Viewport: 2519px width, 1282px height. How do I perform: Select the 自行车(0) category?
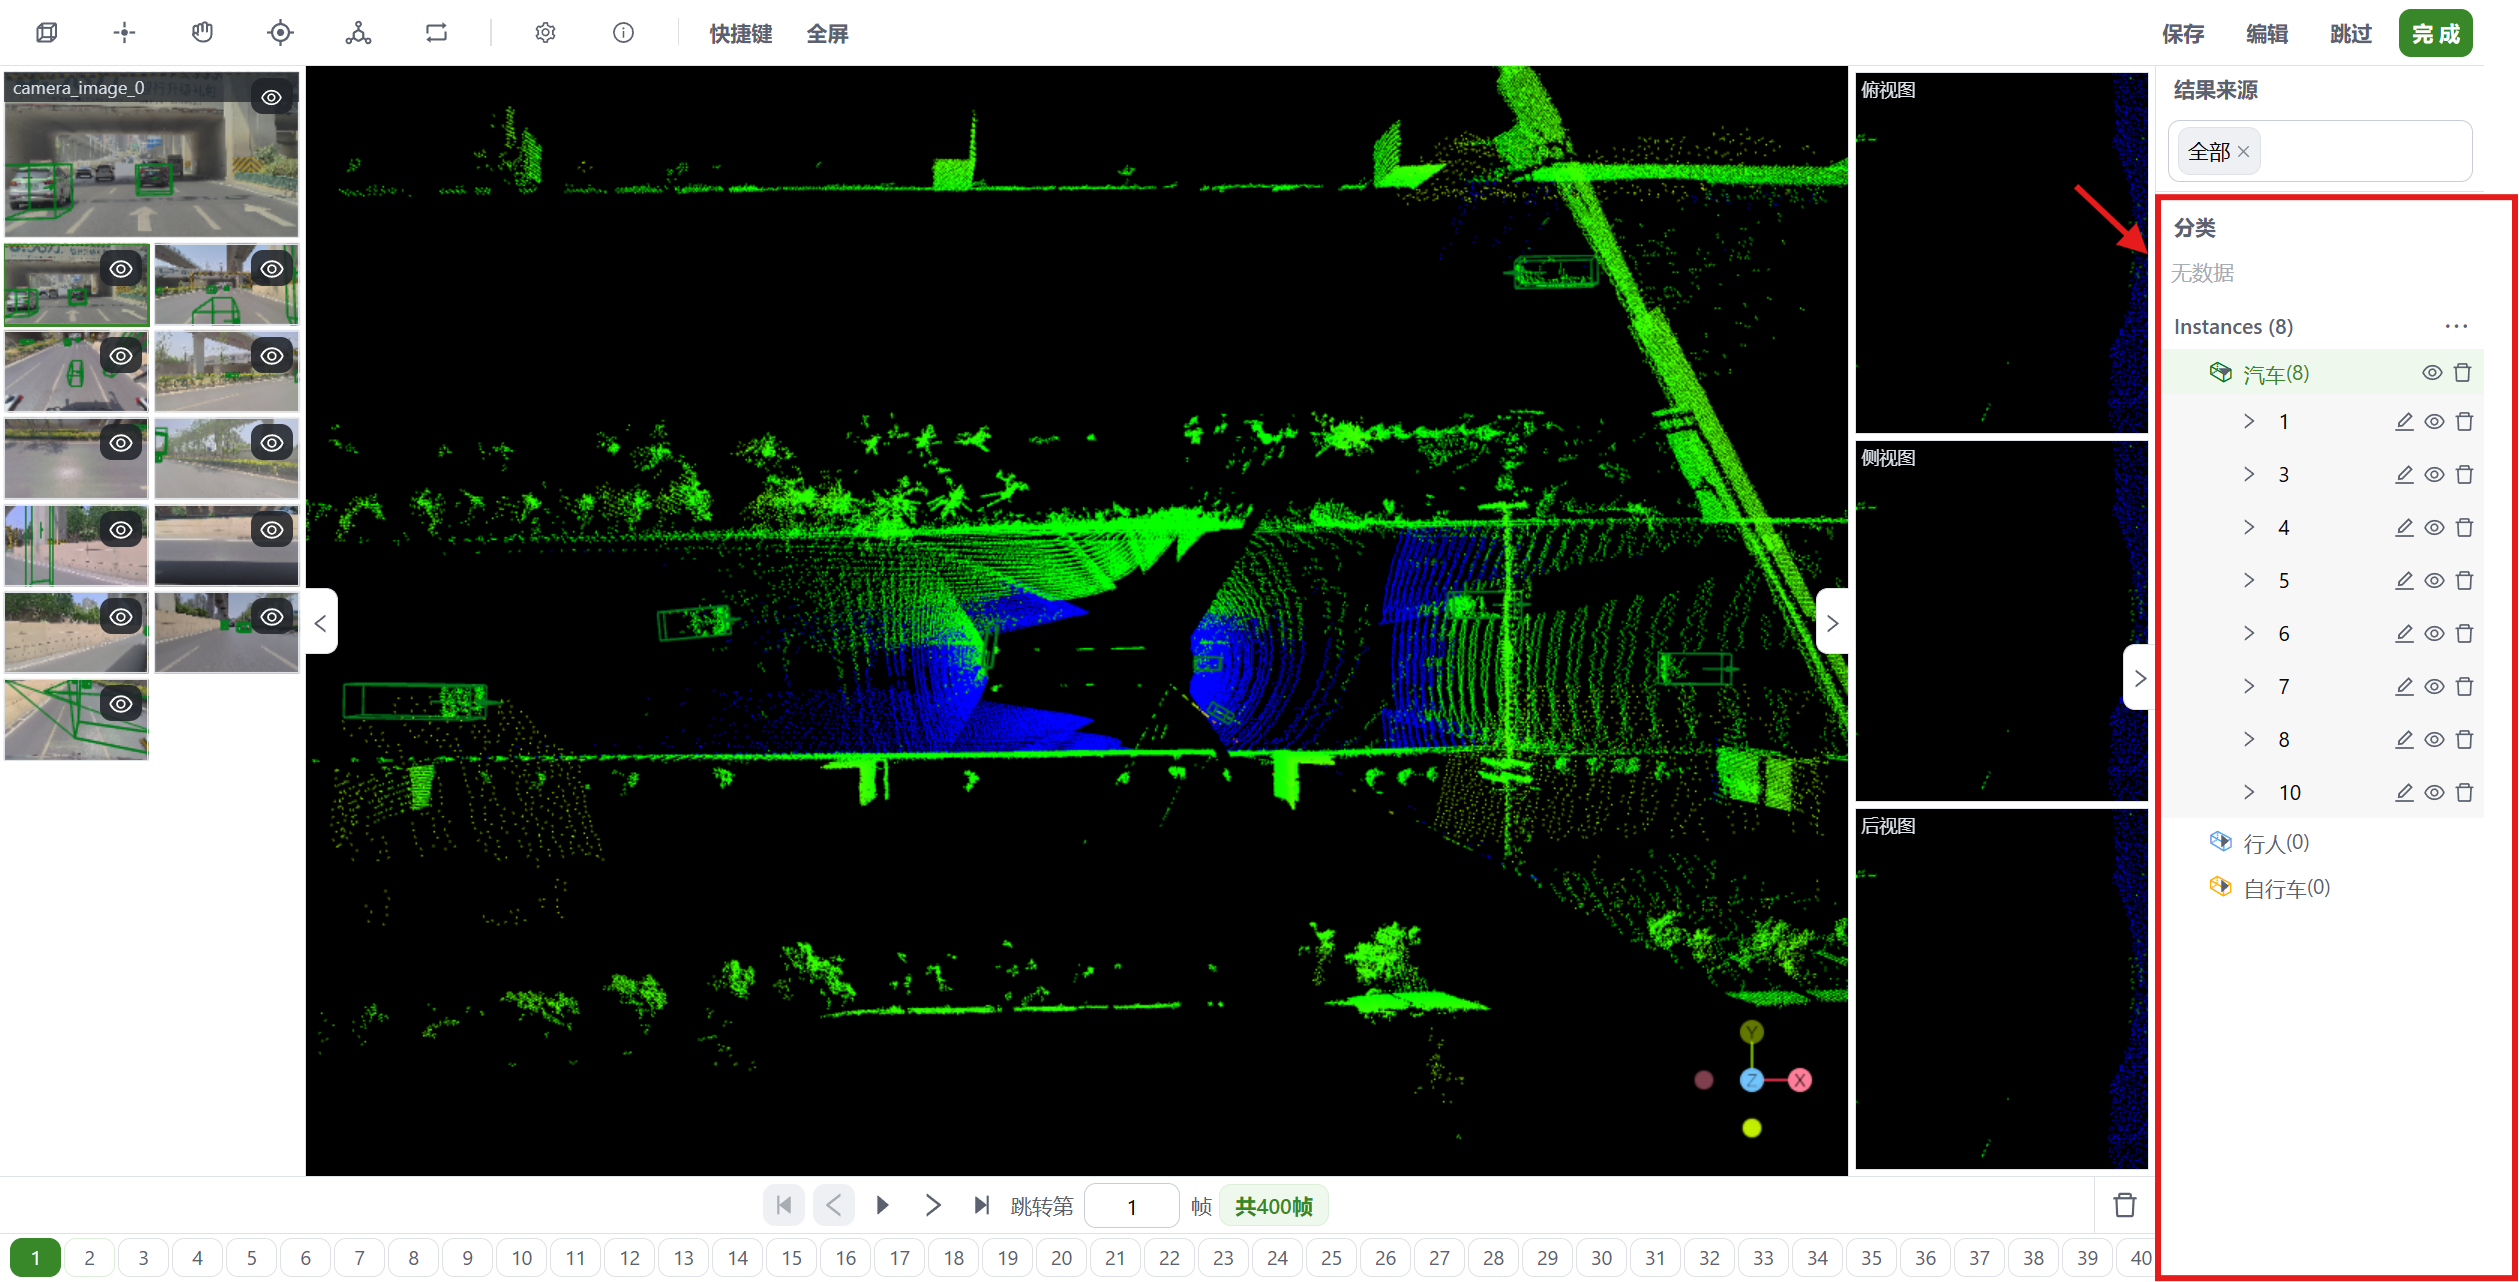pyautogui.click(x=2286, y=888)
